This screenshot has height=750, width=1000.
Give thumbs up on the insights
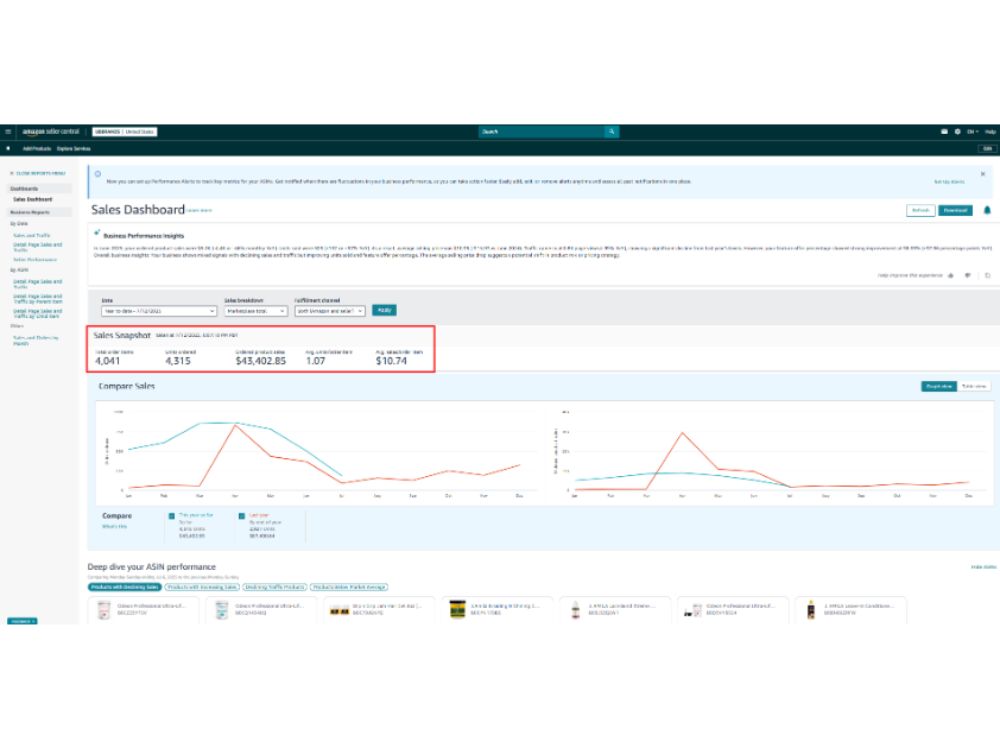point(951,276)
